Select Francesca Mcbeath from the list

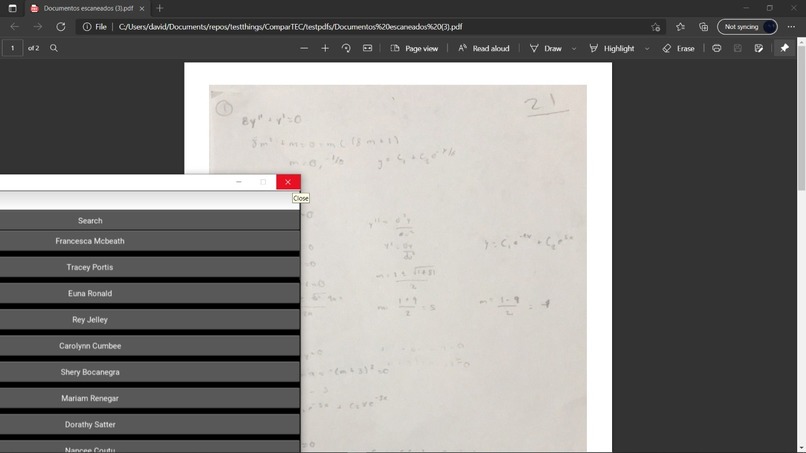coord(150,241)
